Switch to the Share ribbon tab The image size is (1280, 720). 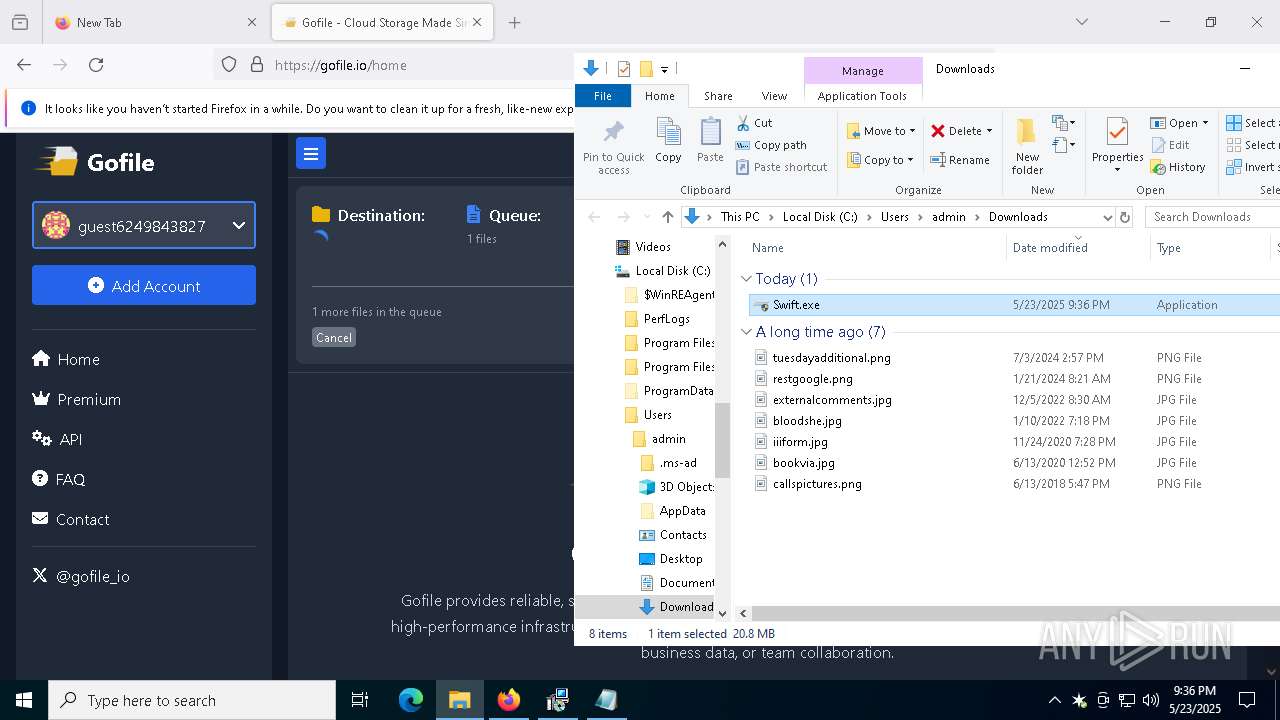718,96
